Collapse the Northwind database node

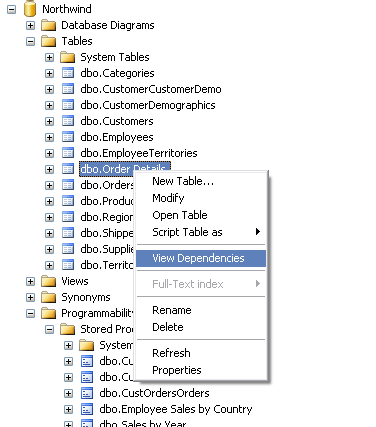click(x=11, y=9)
